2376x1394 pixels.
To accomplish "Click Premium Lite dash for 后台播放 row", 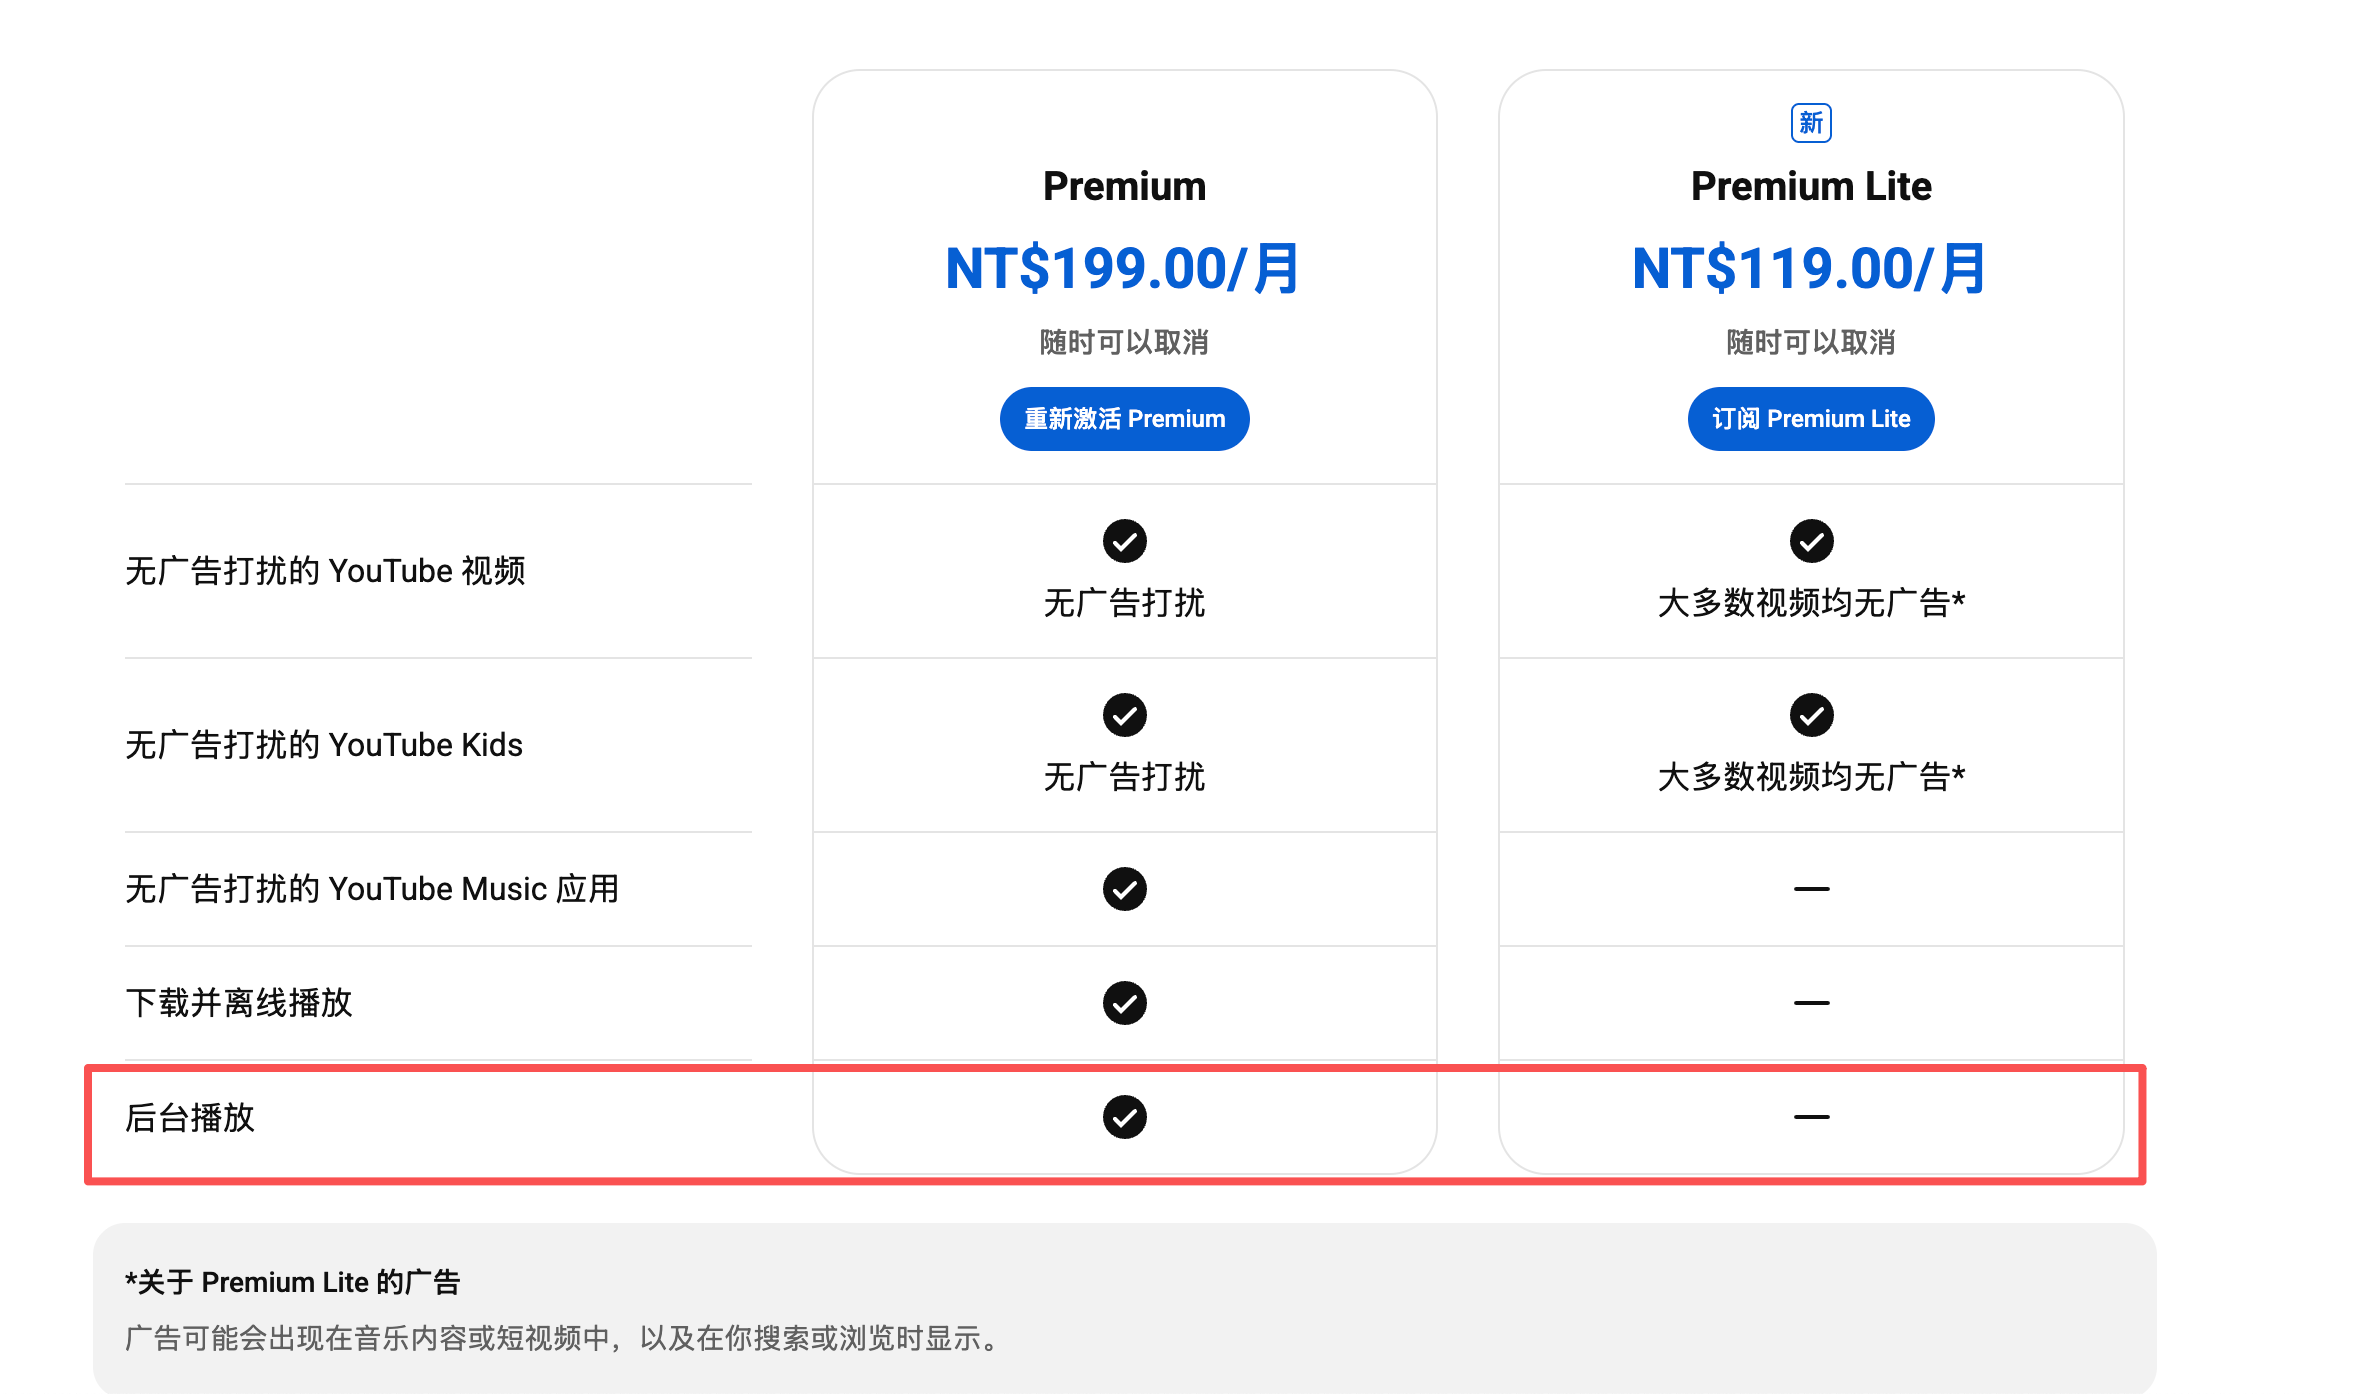I will pos(1810,1117).
